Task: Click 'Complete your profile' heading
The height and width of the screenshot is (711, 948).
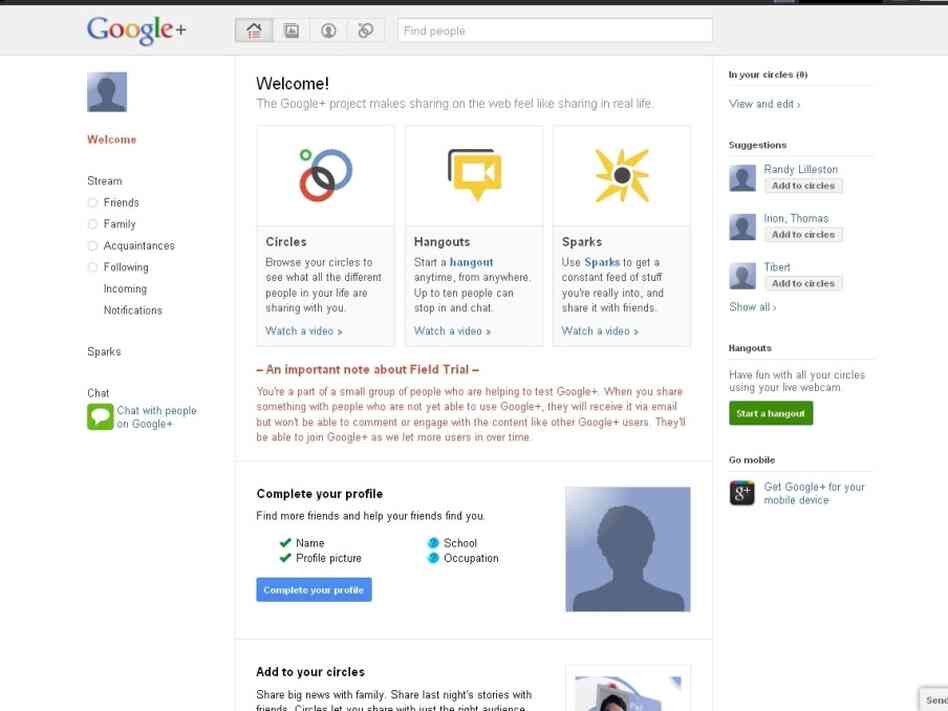Action: 320,494
